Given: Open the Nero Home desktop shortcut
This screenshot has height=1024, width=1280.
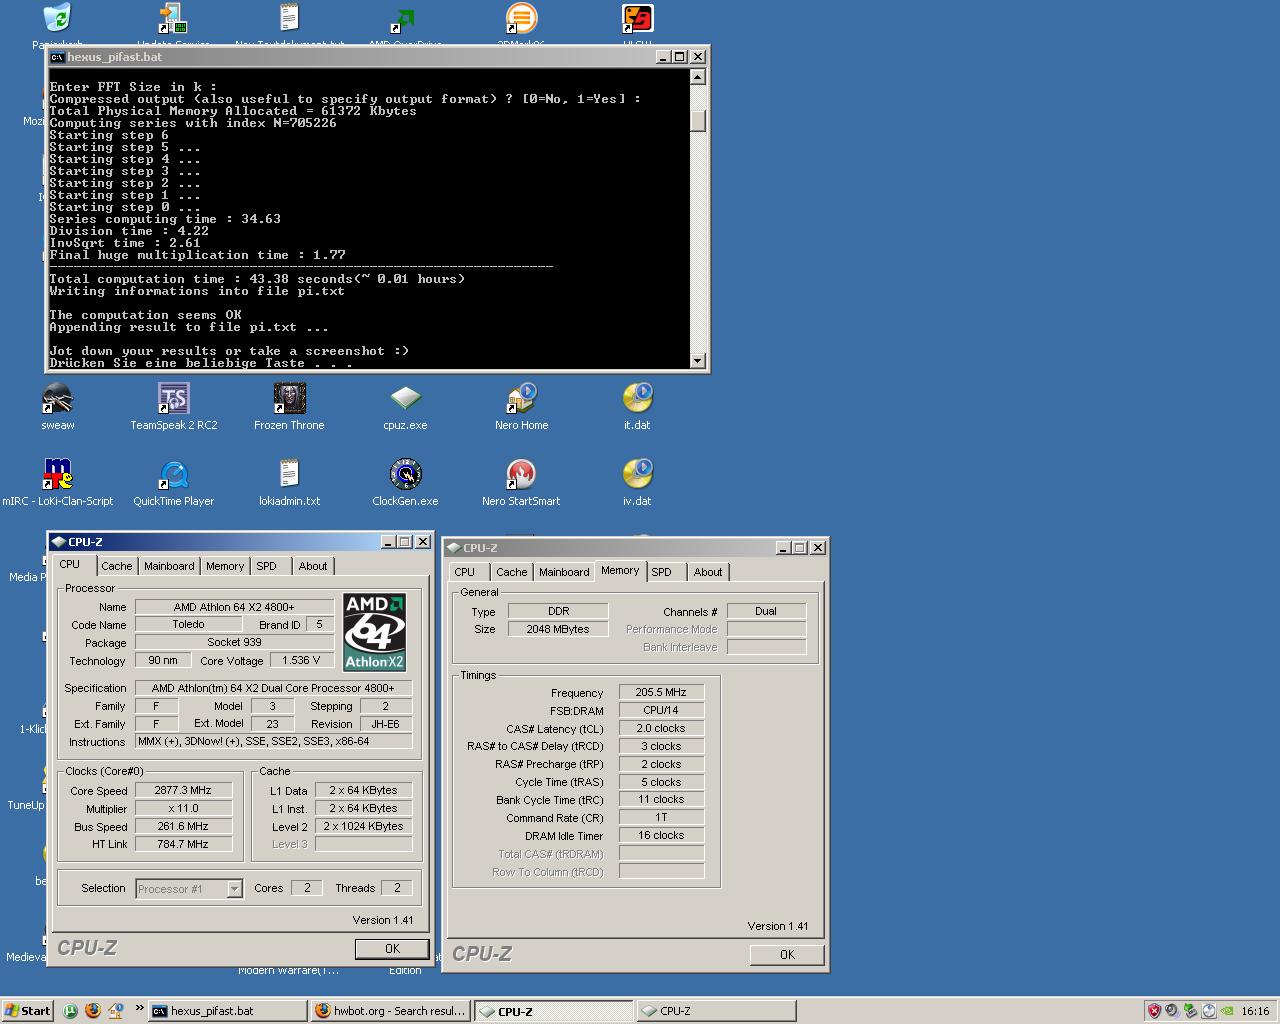Looking at the screenshot, I should click(521, 398).
